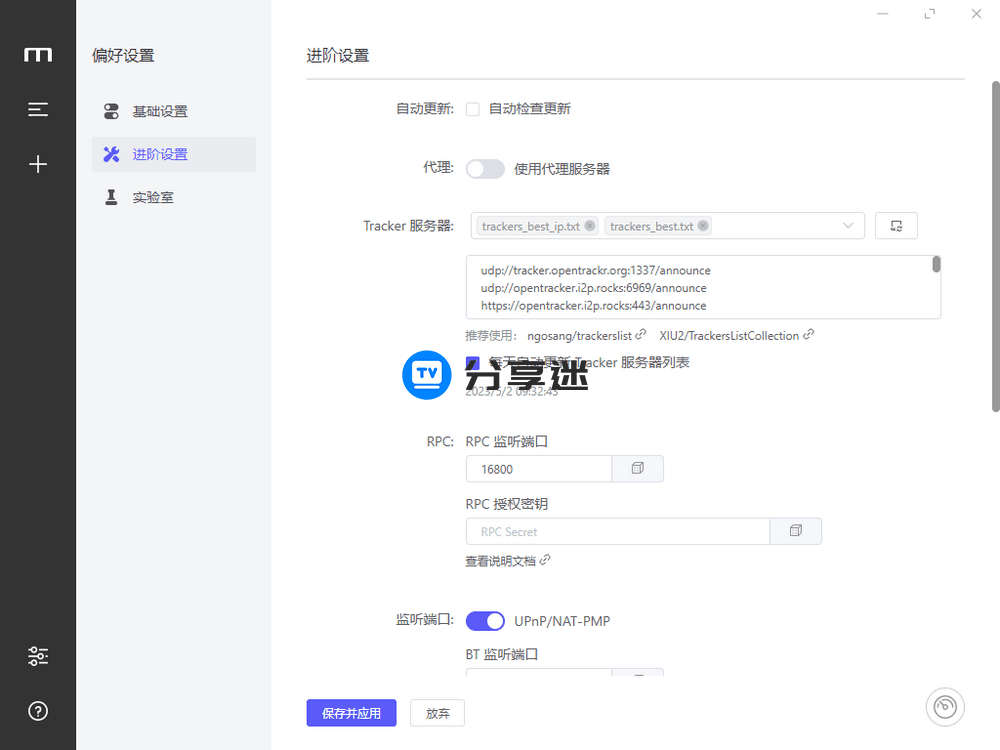Click the Motrix logo in sidebar

point(38,55)
